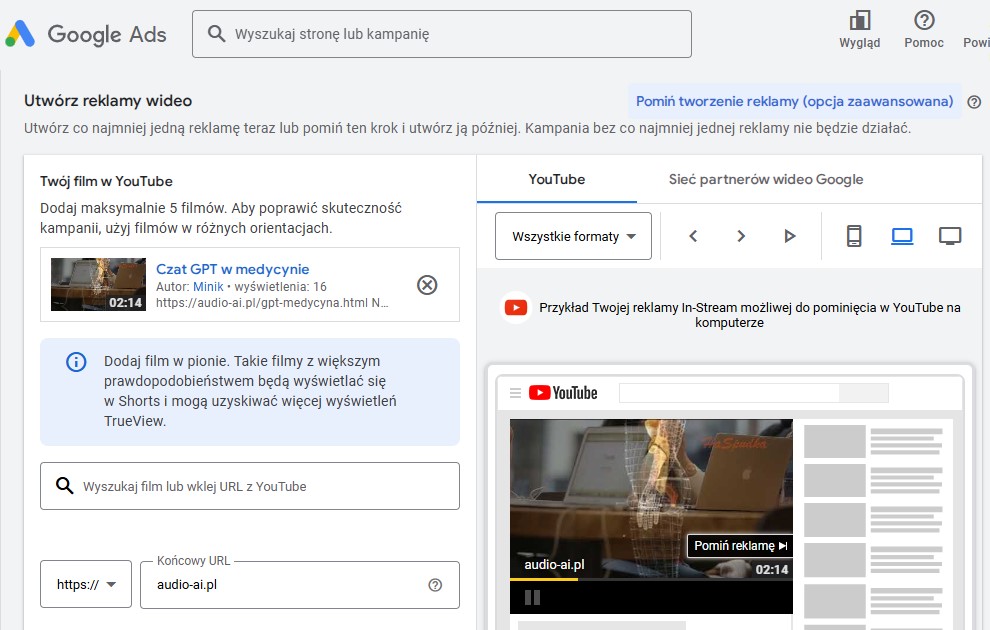Click the Wyszukaj film lub wklej URL field

point(250,486)
